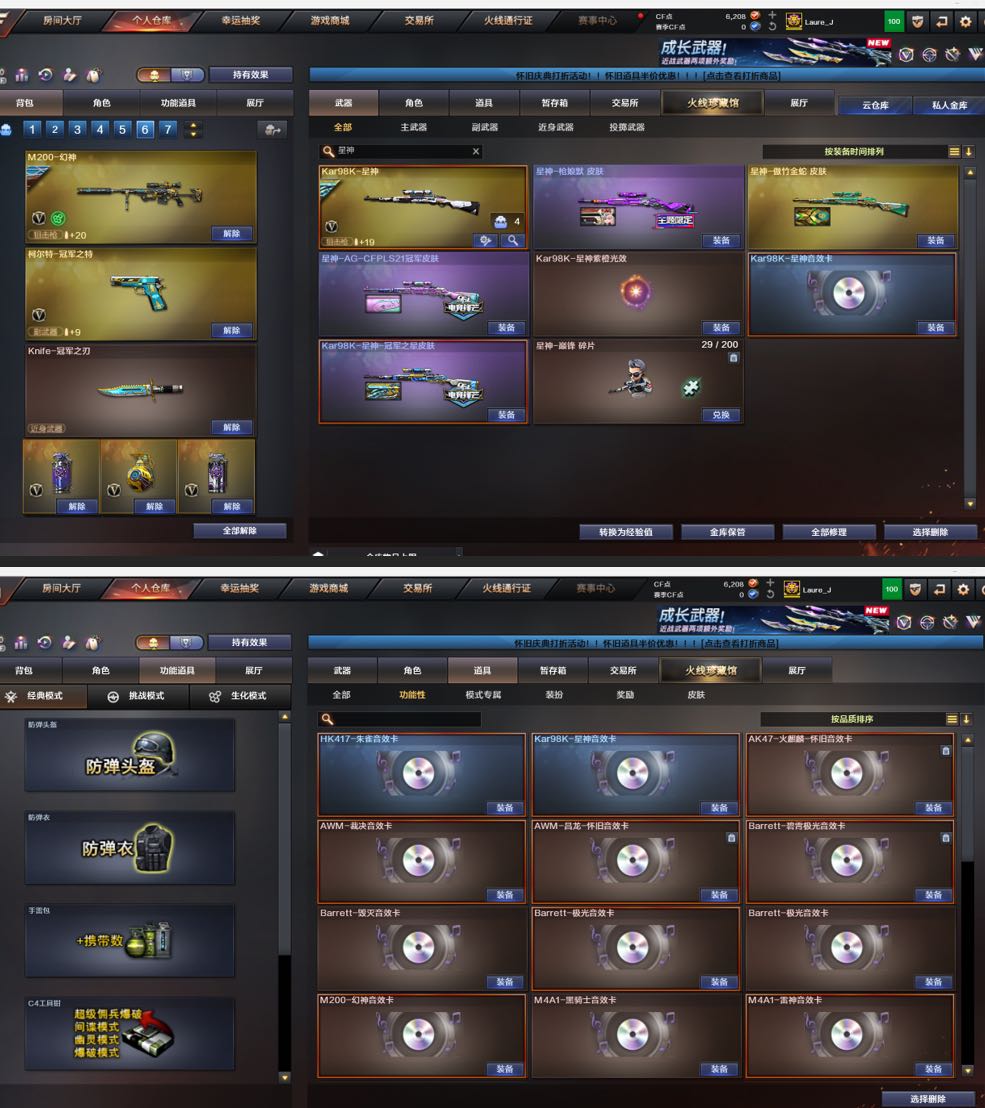Click trash icon on 星神-崩锋 碎片 card
Image resolution: width=985 pixels, height=1108 pixels.
click(733, 357)
